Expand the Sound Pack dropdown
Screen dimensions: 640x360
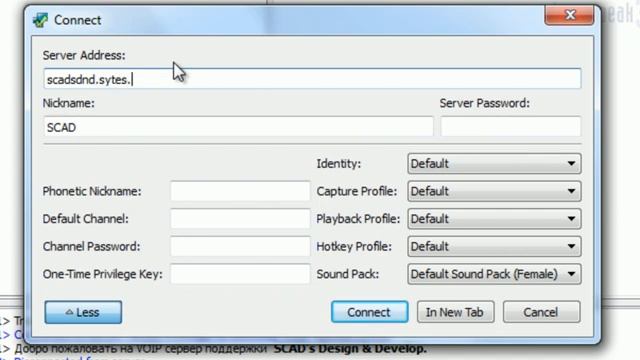click(494, 274)
